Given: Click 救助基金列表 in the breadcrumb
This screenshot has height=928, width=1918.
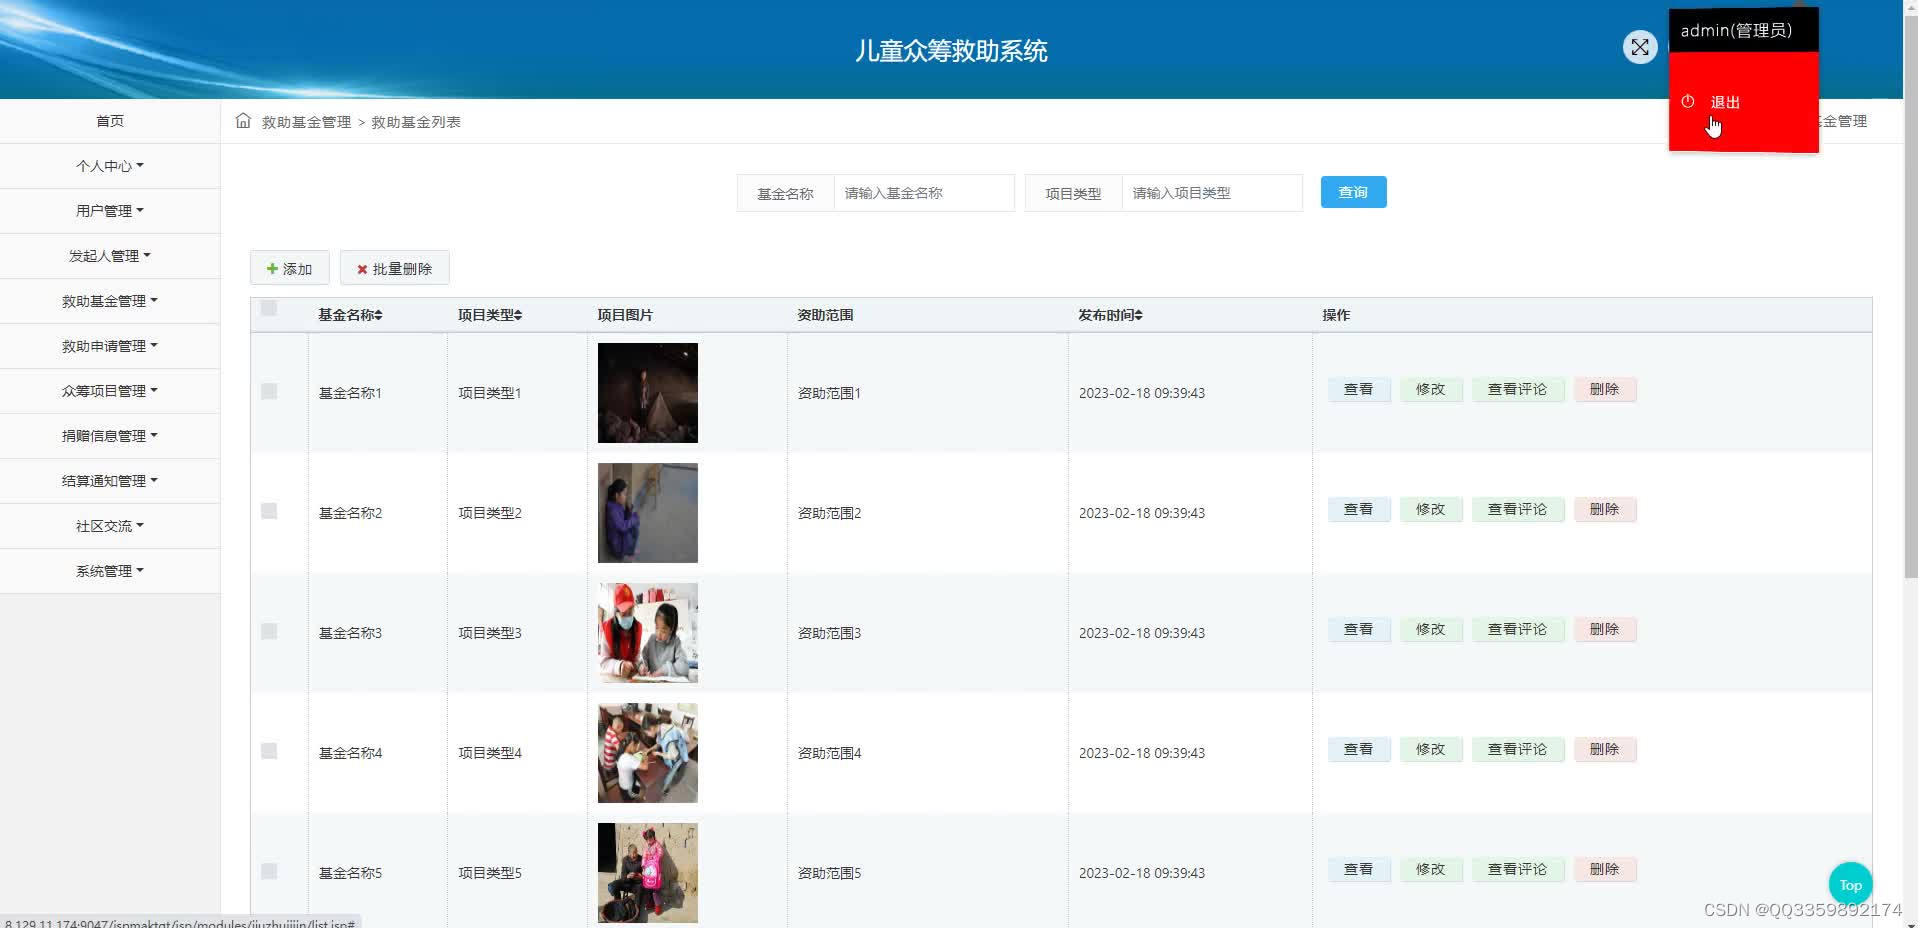Looking at the screenshot, I should click(x=416, y=122).
